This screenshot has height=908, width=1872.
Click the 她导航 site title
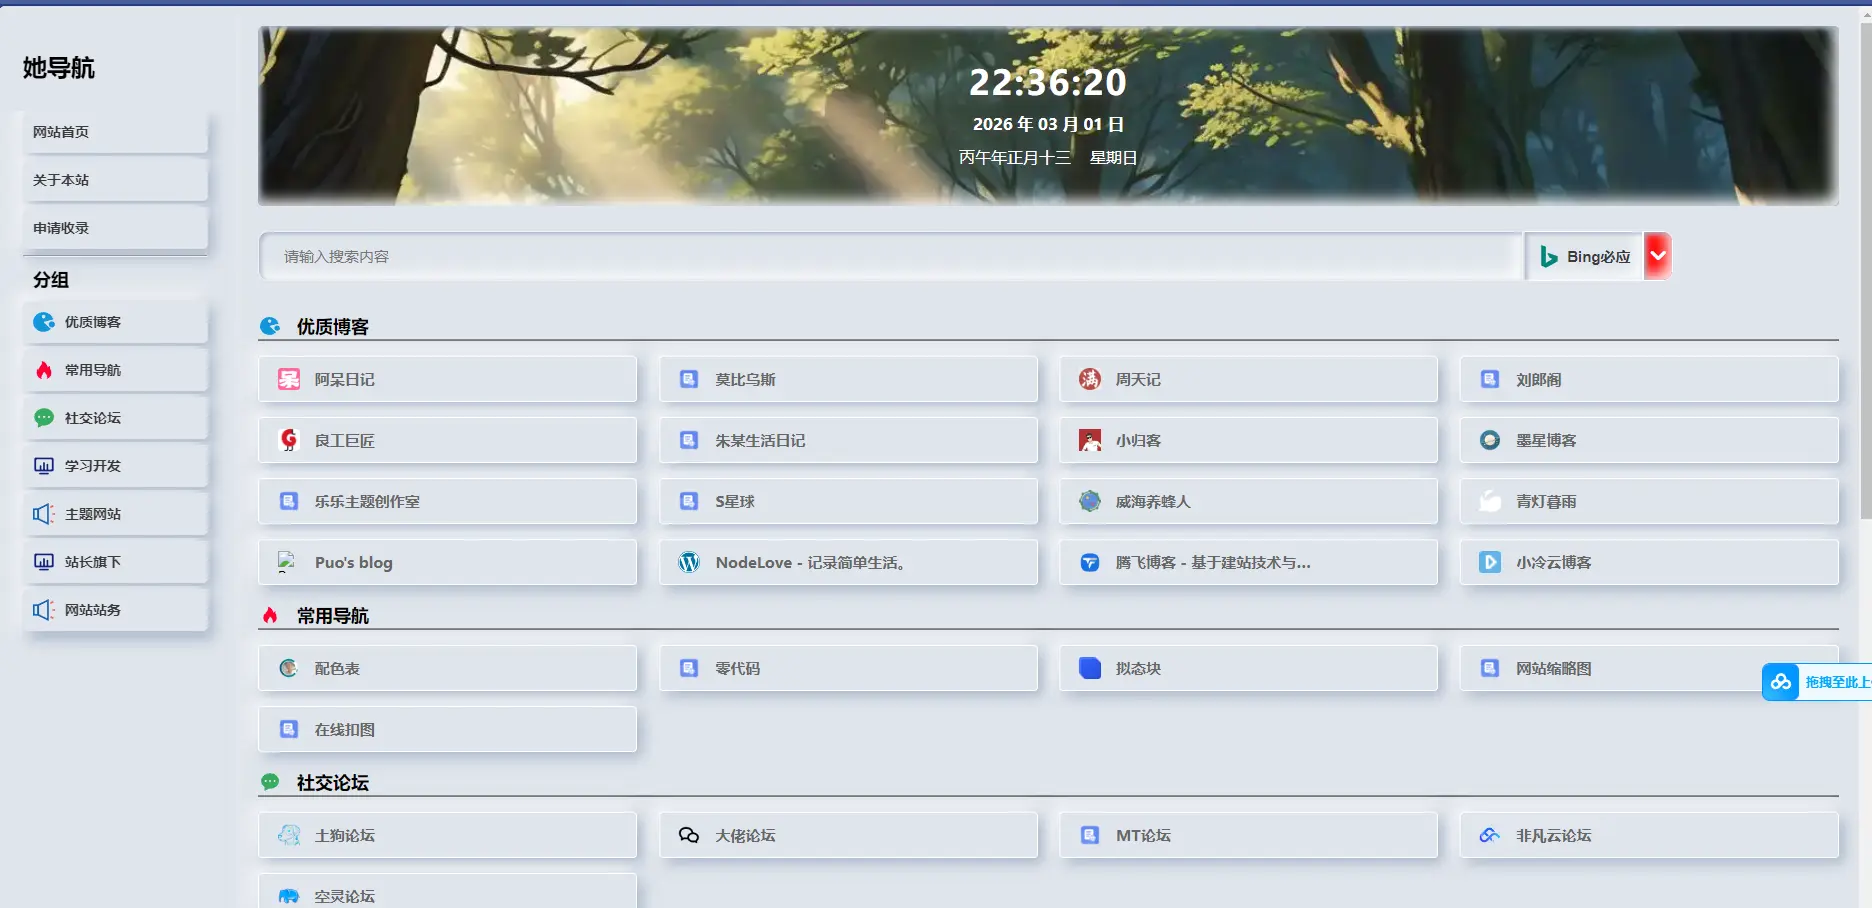(59, 68)
